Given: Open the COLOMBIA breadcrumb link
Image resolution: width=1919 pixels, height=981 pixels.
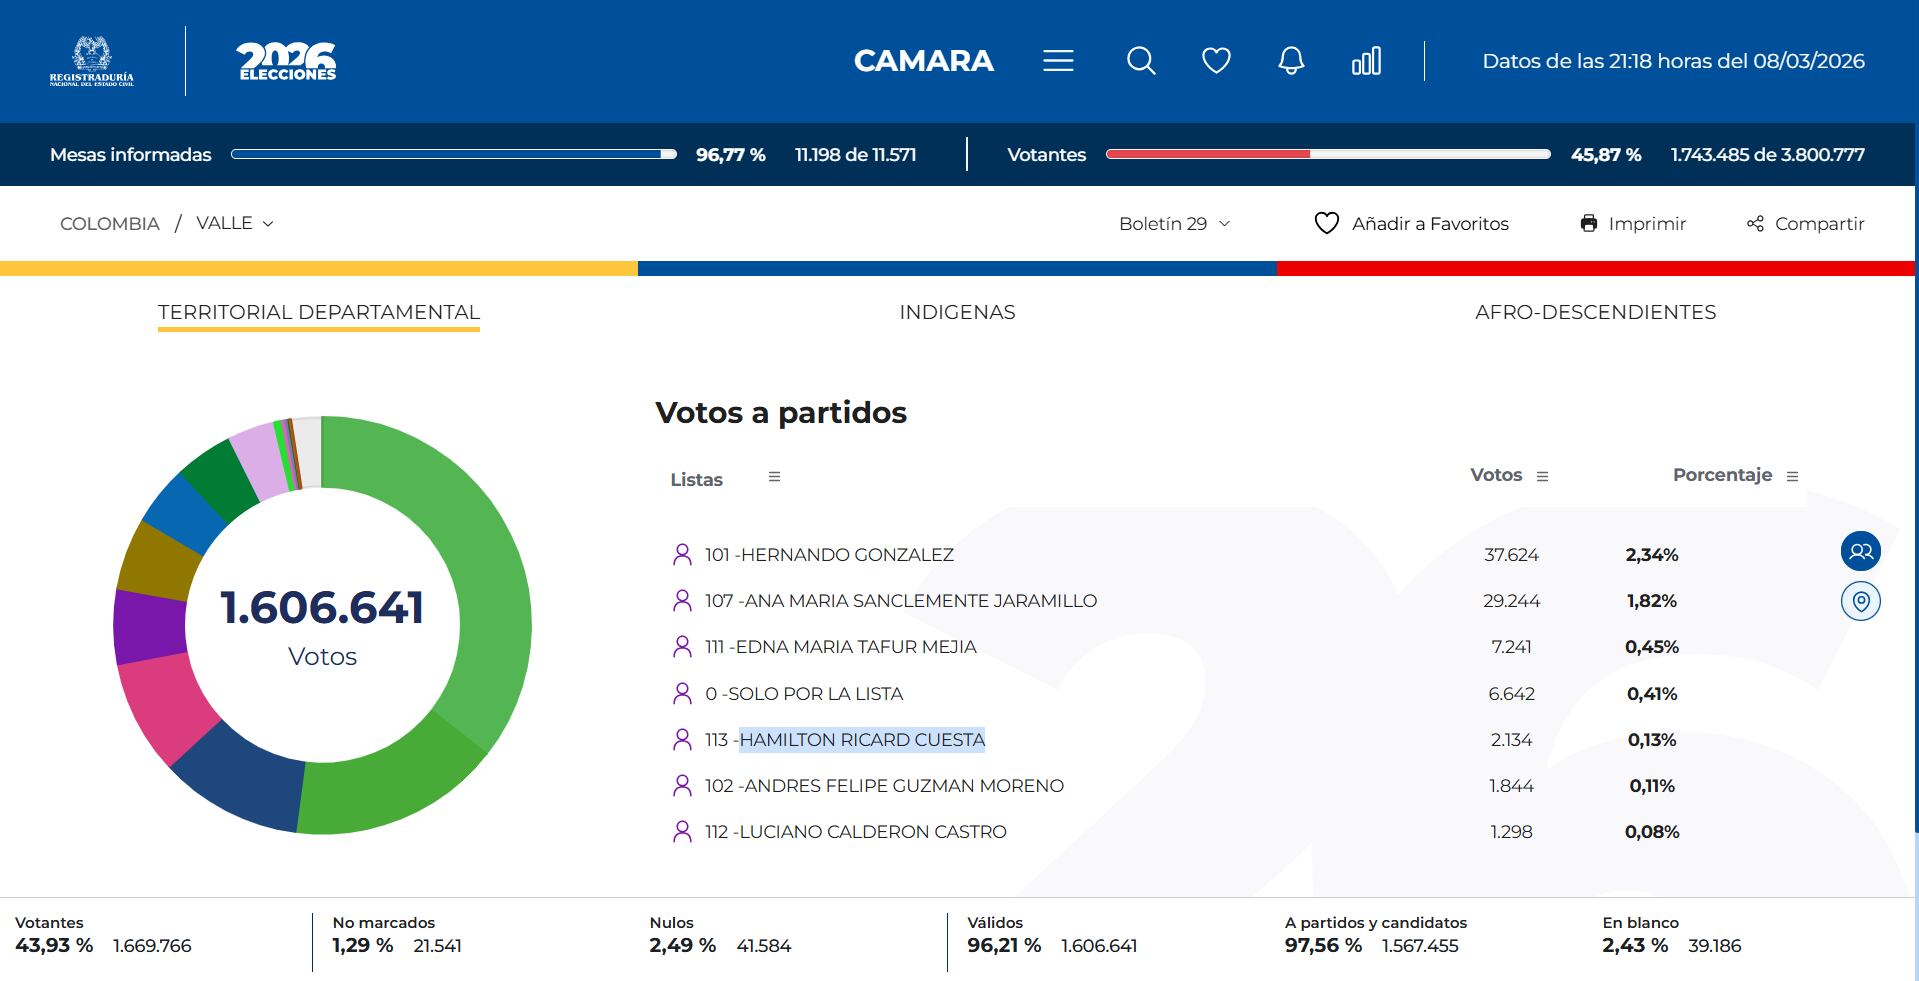Looking at the screenshot, I should pyautogui.click(x=110, y=223).
